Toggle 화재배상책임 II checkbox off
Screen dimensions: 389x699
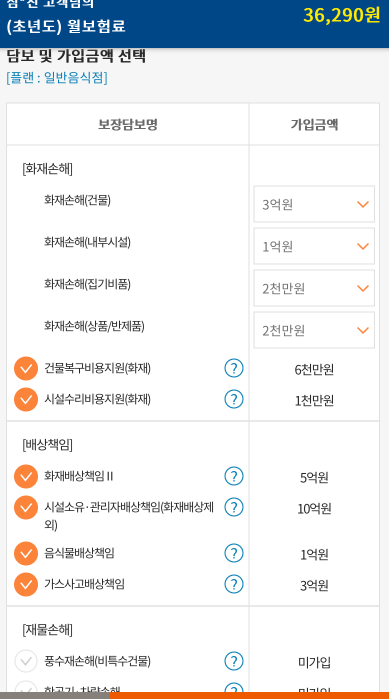pos(26,477)
